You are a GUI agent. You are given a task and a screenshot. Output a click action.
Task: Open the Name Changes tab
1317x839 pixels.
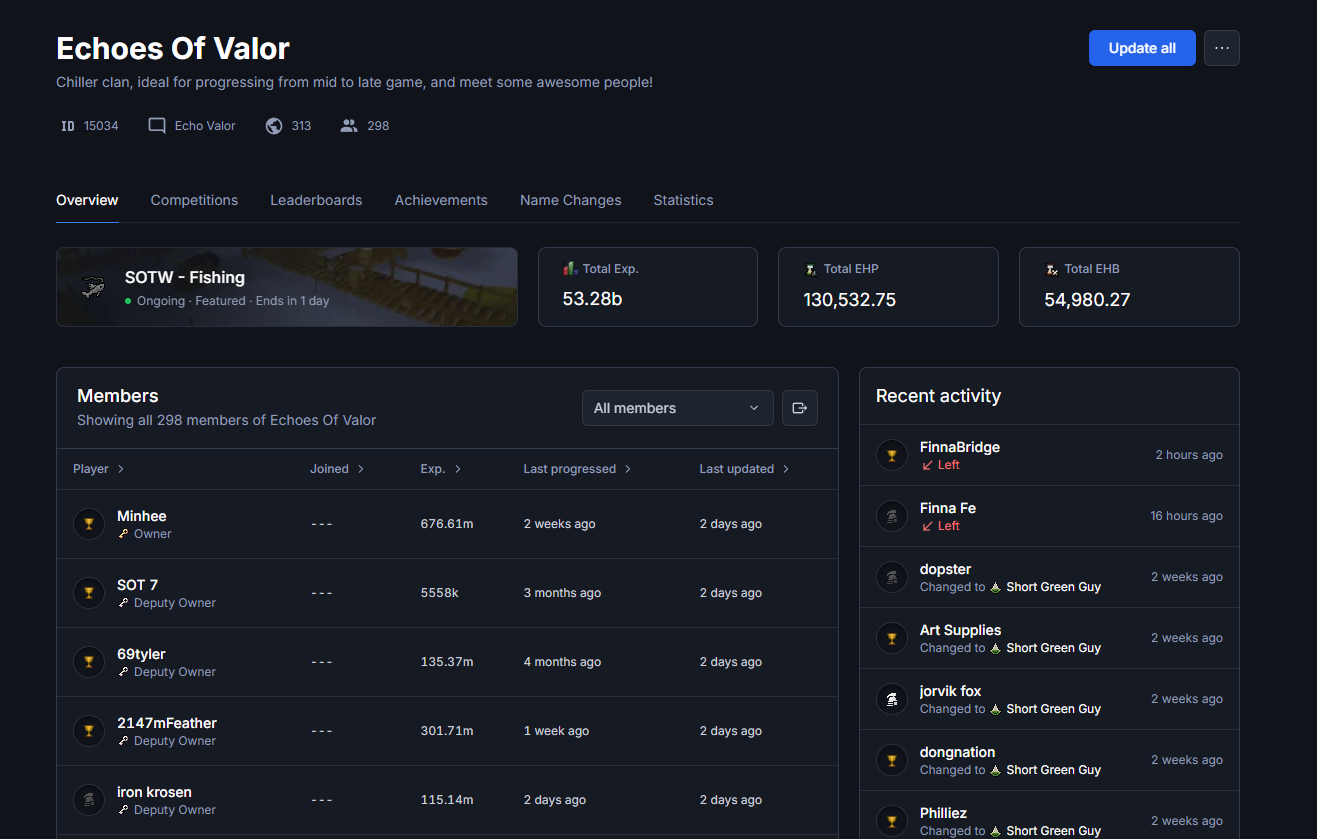pyautogui.click(x=570, y=200)
